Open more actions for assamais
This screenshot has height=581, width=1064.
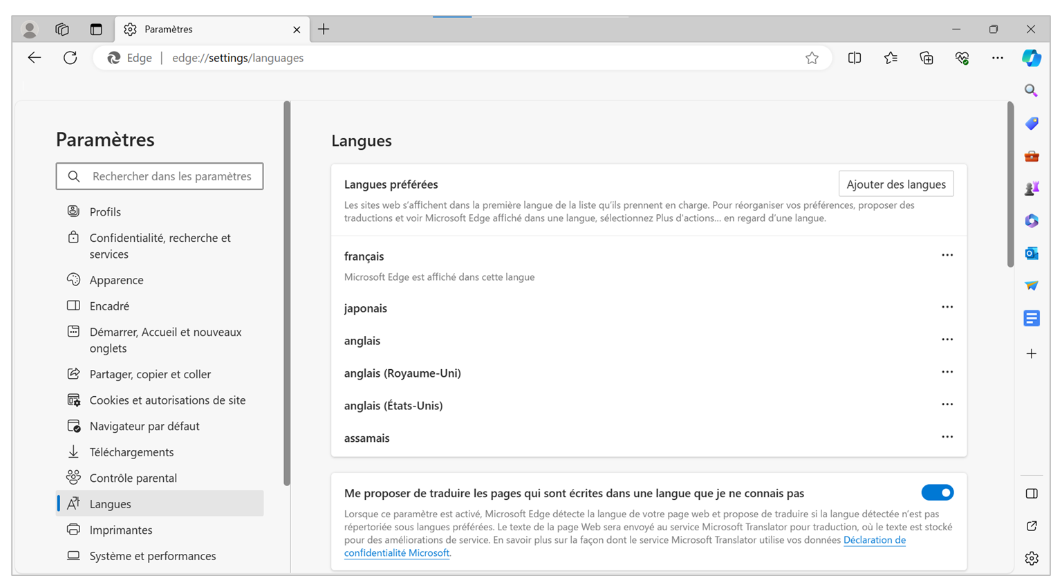947,436
